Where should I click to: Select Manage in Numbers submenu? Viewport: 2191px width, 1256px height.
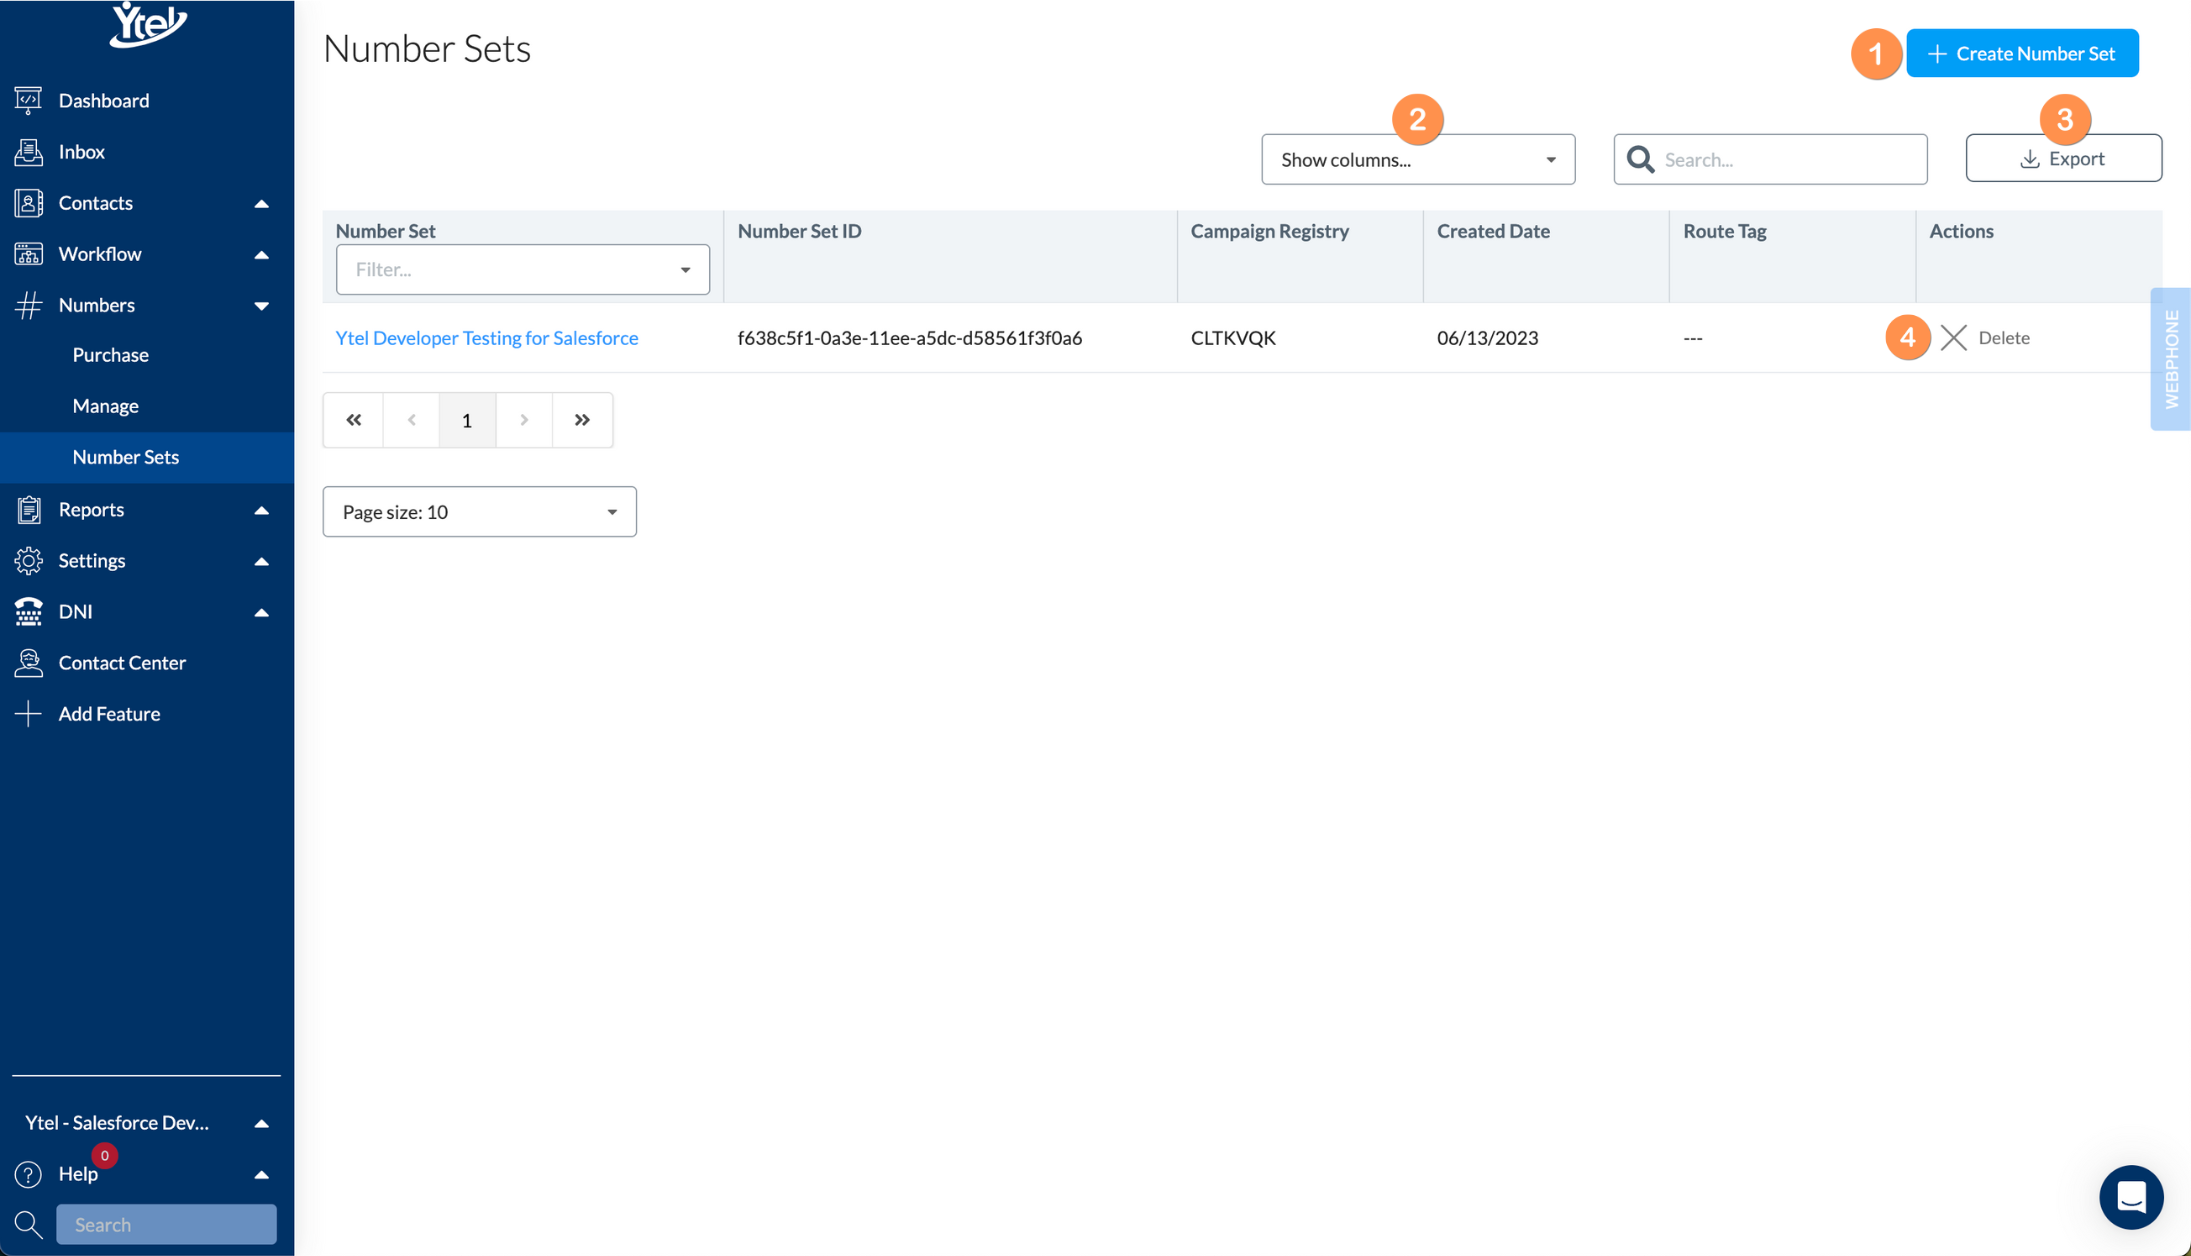point(105,406)
